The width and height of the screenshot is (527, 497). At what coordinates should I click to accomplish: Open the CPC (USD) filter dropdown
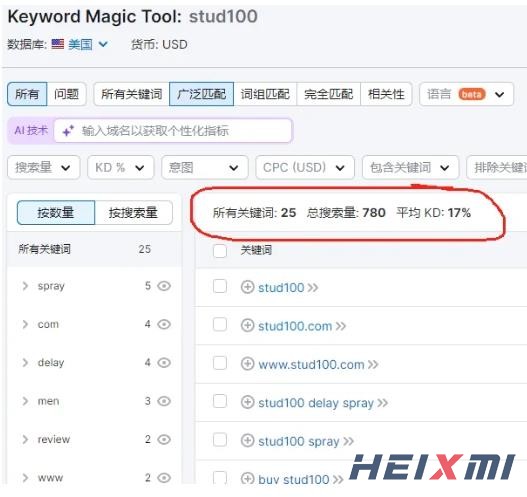305,167
